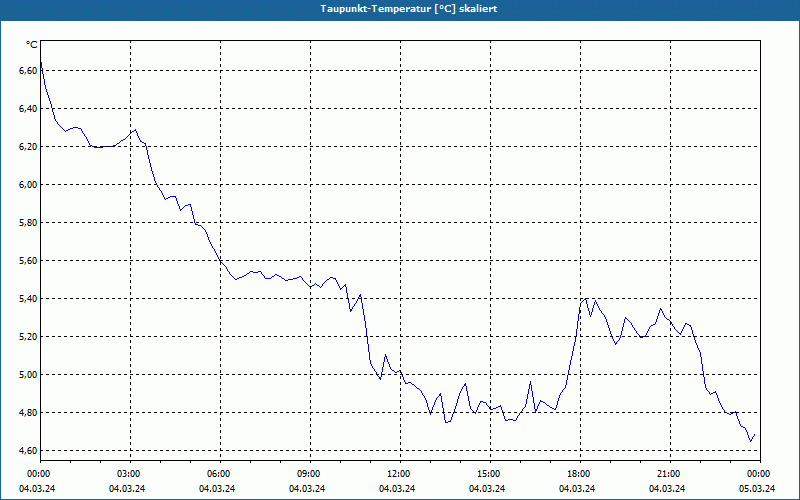The image size is (800, 500).
Task: Click the 5,00 y-axis value
Action: pos(28,374)
